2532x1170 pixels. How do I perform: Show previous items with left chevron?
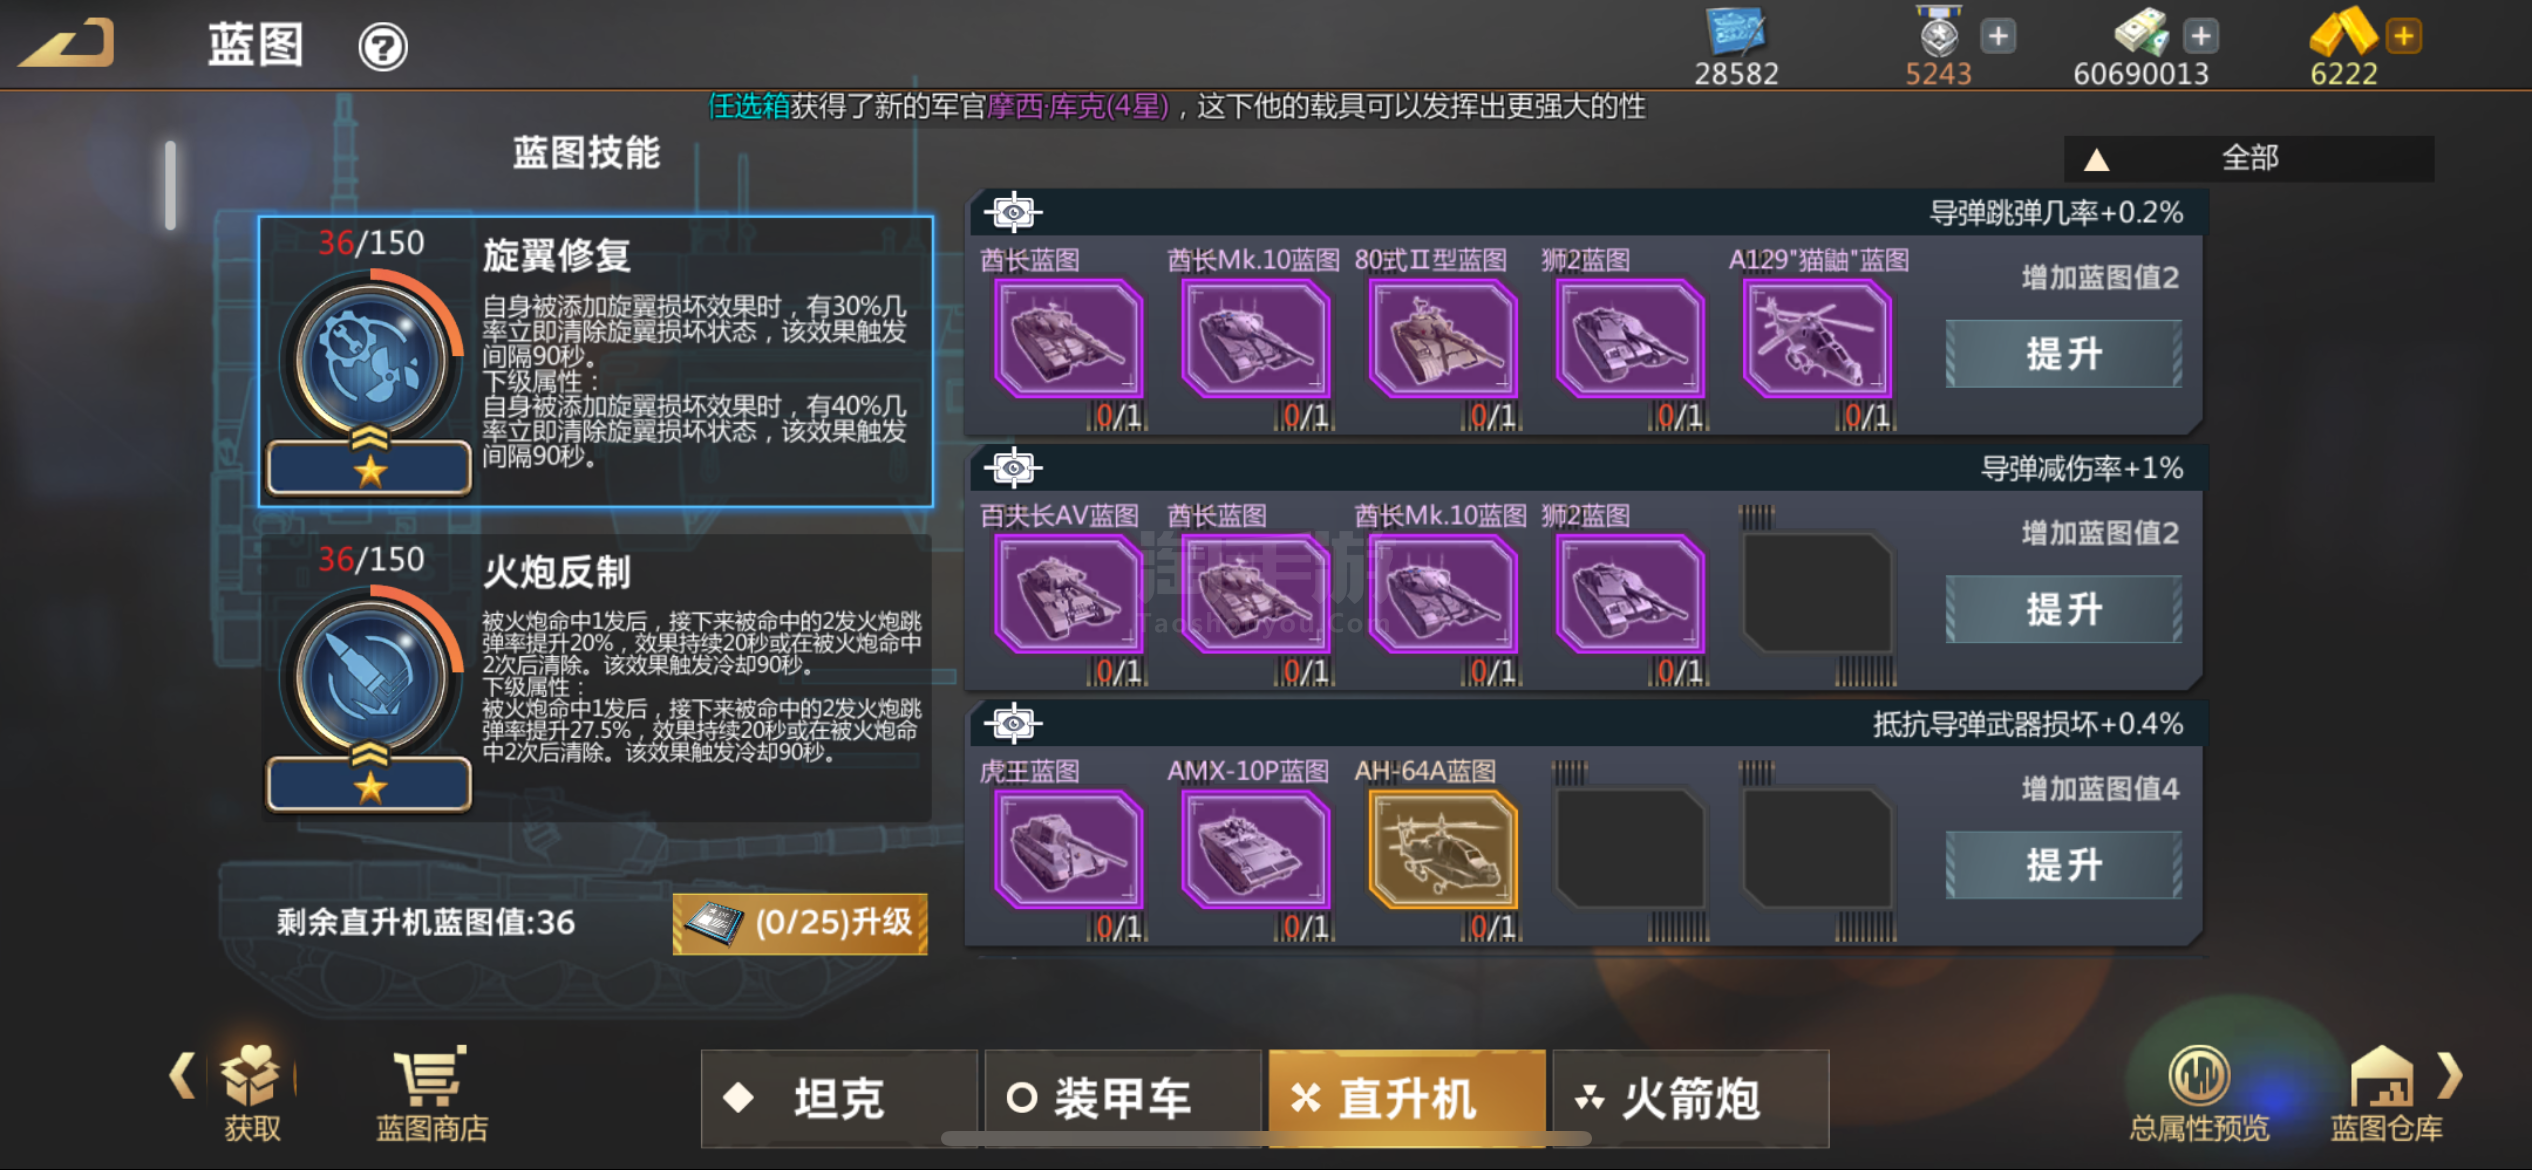click(181, 1075)
